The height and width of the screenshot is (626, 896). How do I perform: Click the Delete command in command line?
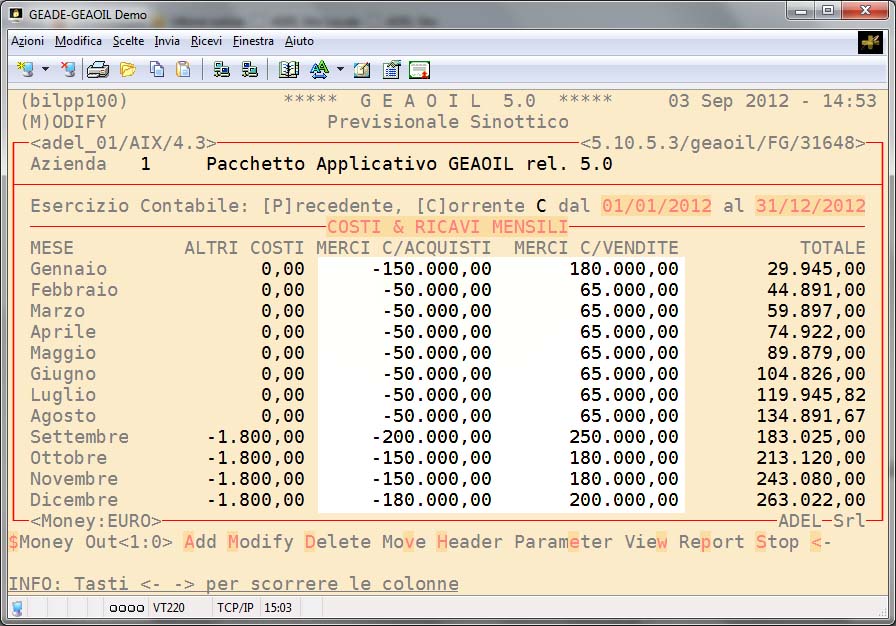coord(338,542)
